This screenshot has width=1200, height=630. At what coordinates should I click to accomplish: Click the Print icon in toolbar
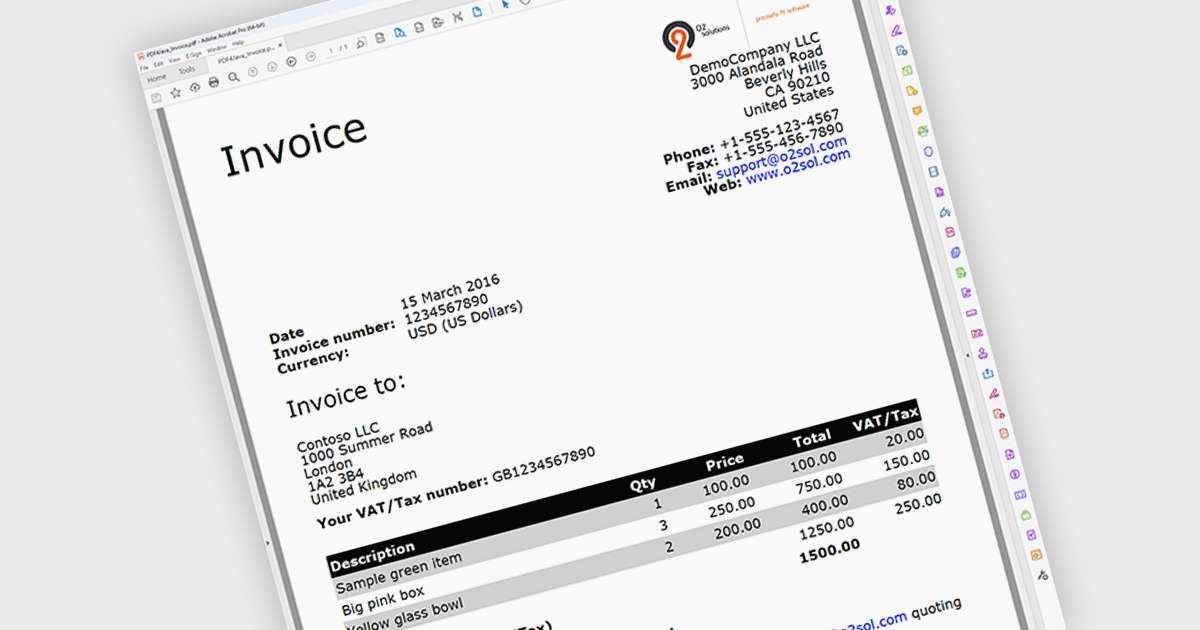pyautogui.click(x=214, y=82)
